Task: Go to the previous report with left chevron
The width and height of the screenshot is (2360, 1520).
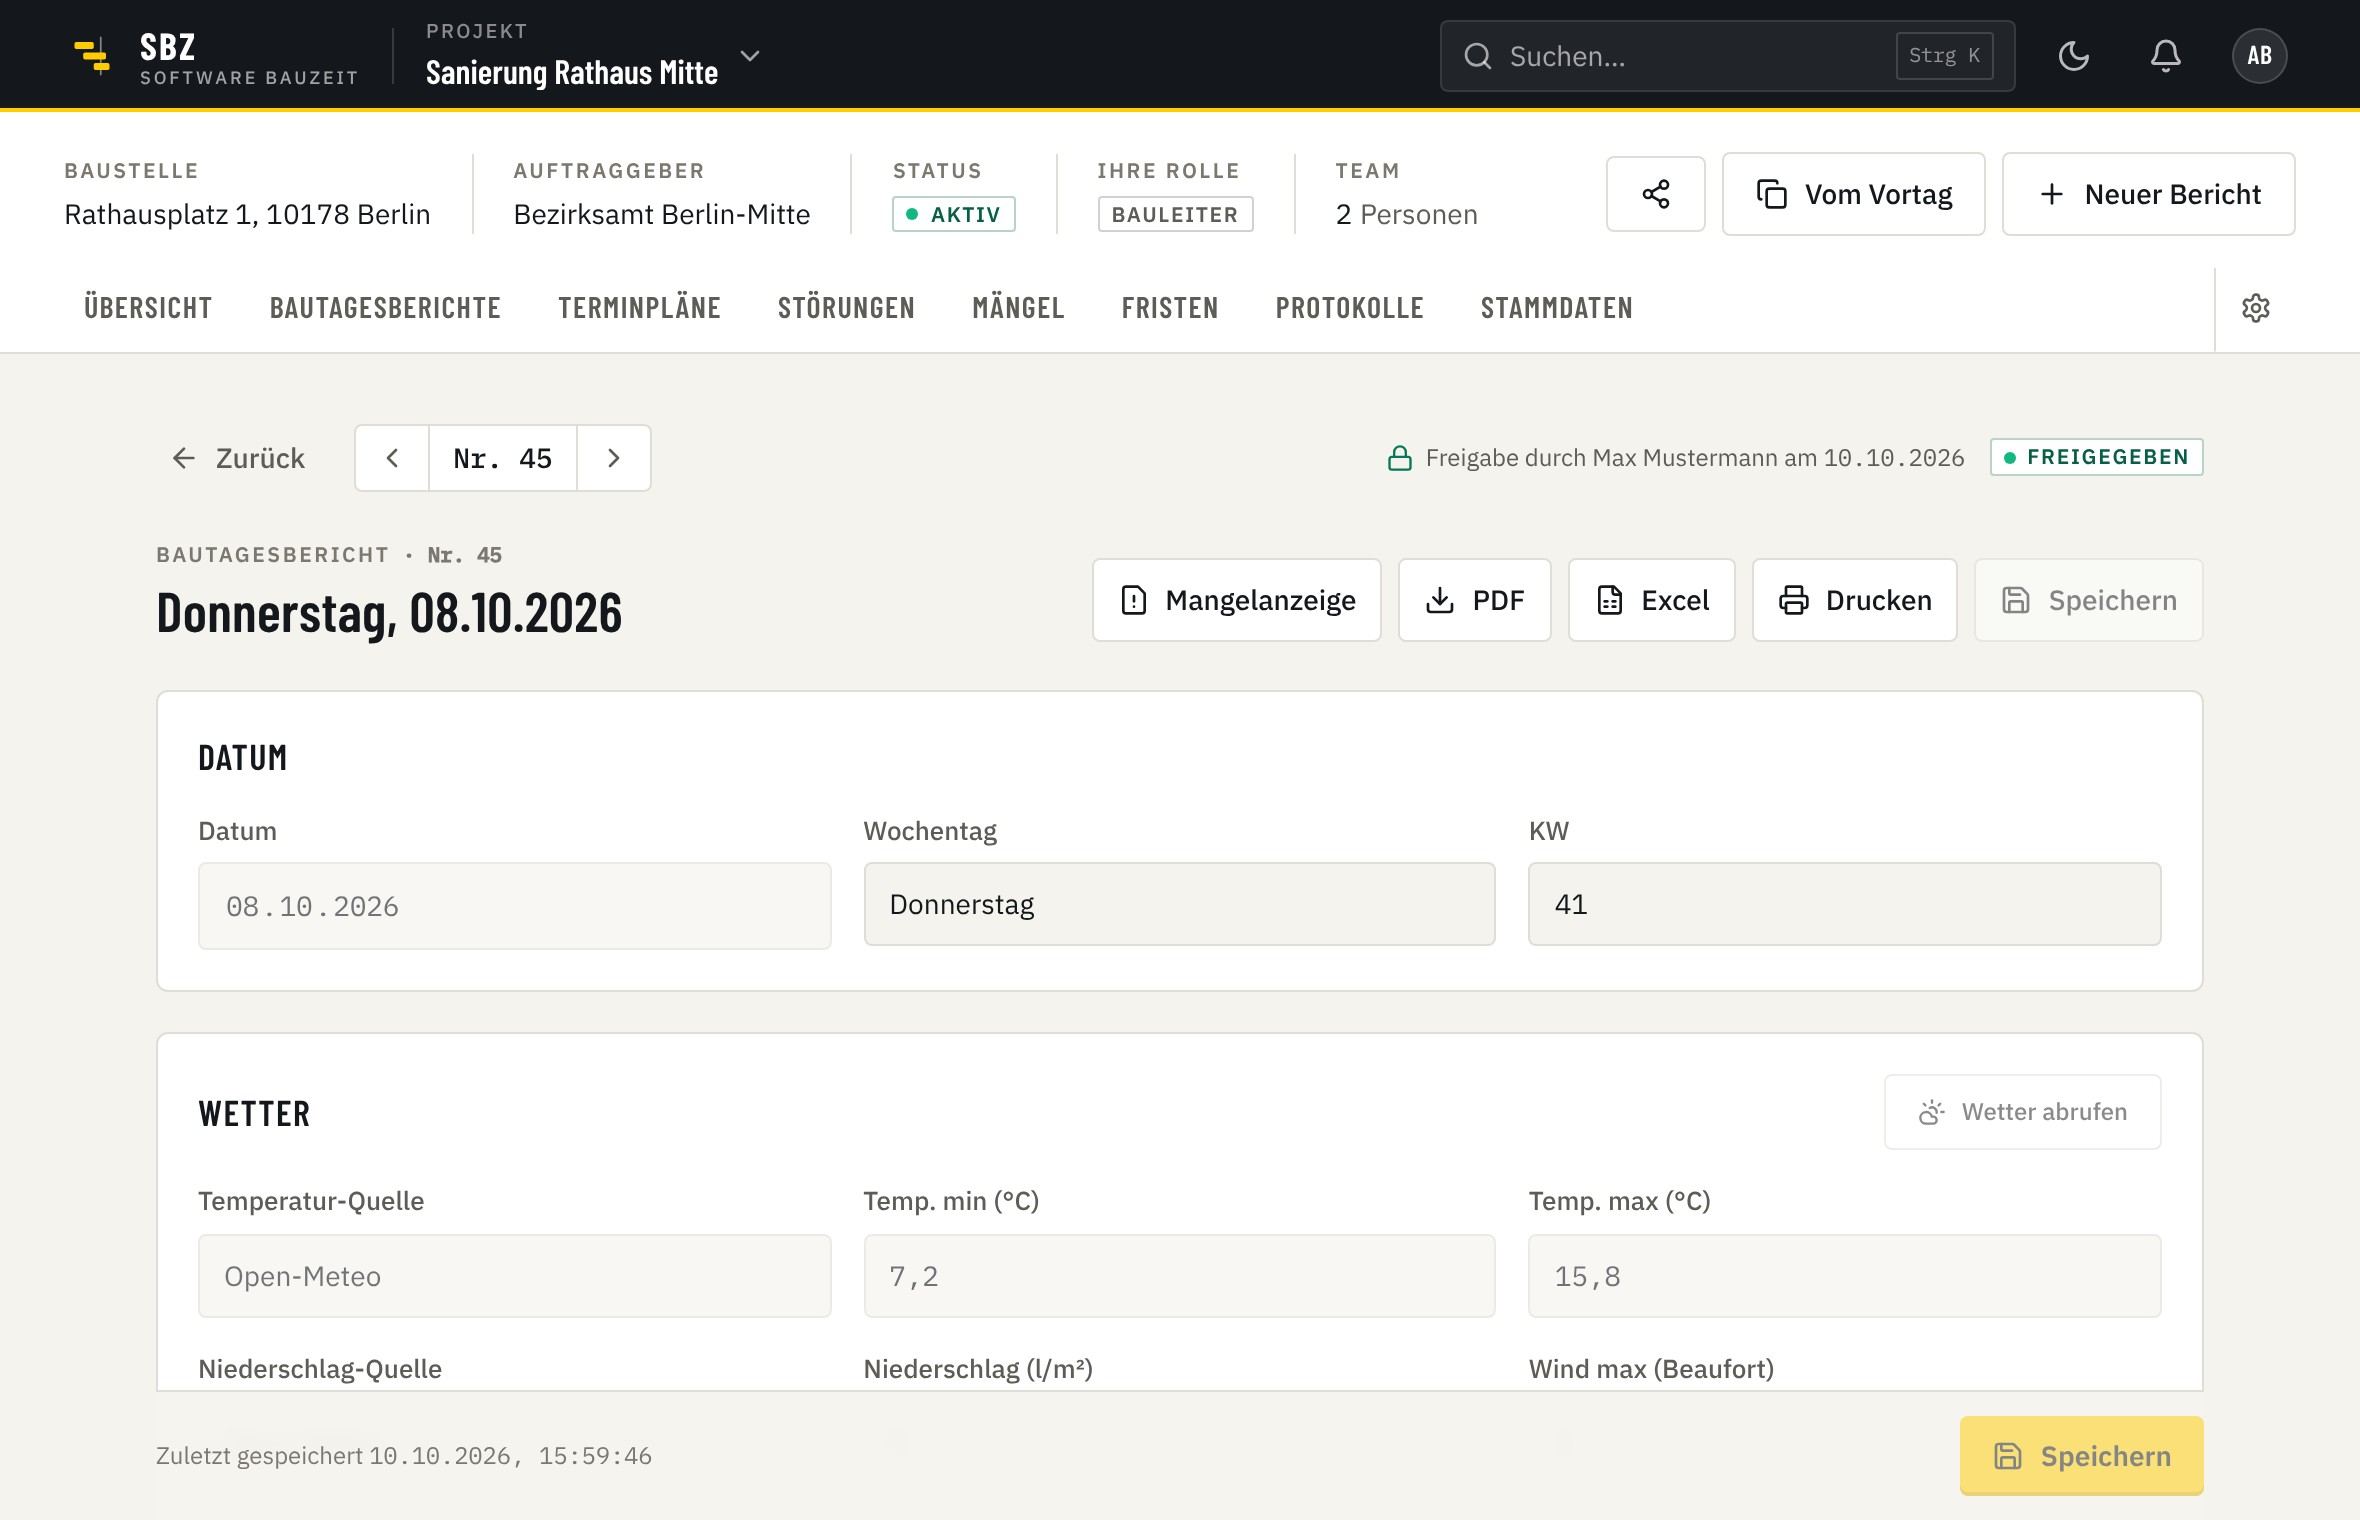Action: (x=392, y=458)
